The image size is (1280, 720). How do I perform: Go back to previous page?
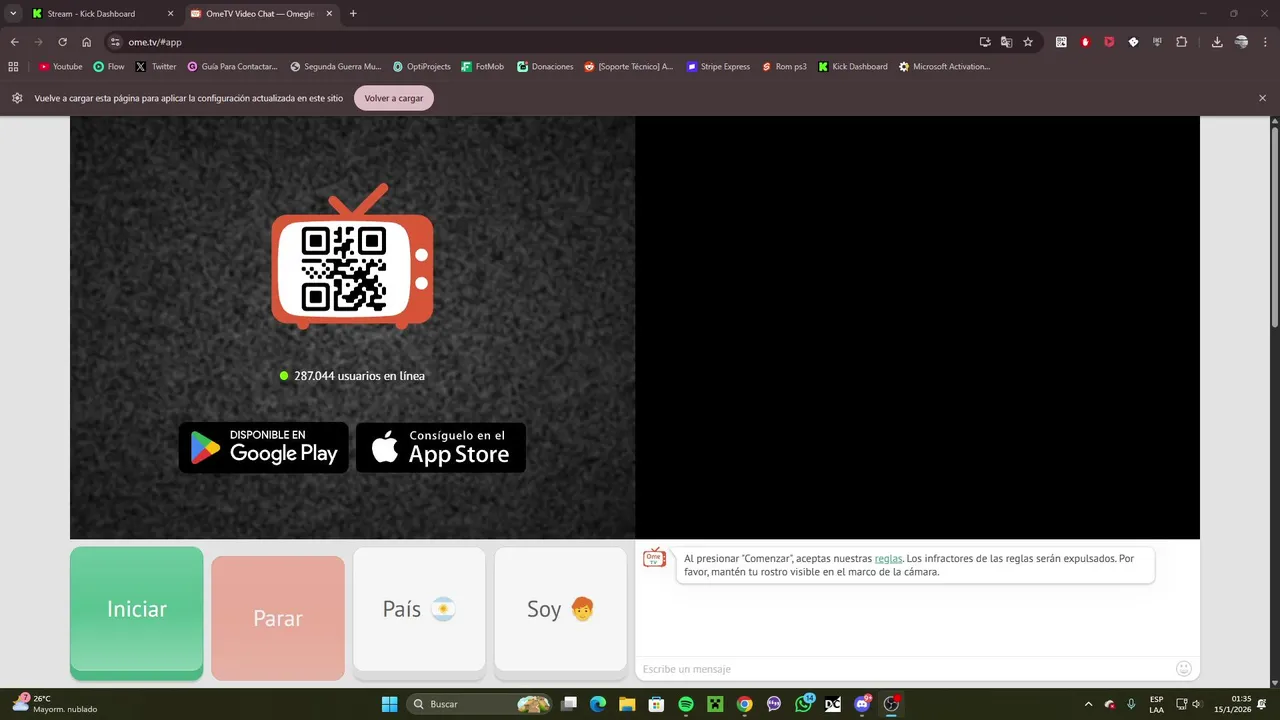15,42
